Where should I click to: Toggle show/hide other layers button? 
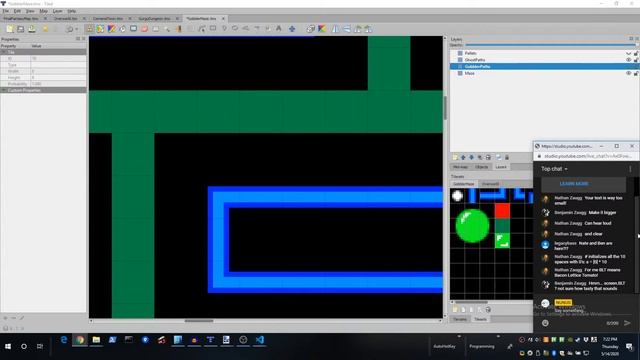coord(499,158)
